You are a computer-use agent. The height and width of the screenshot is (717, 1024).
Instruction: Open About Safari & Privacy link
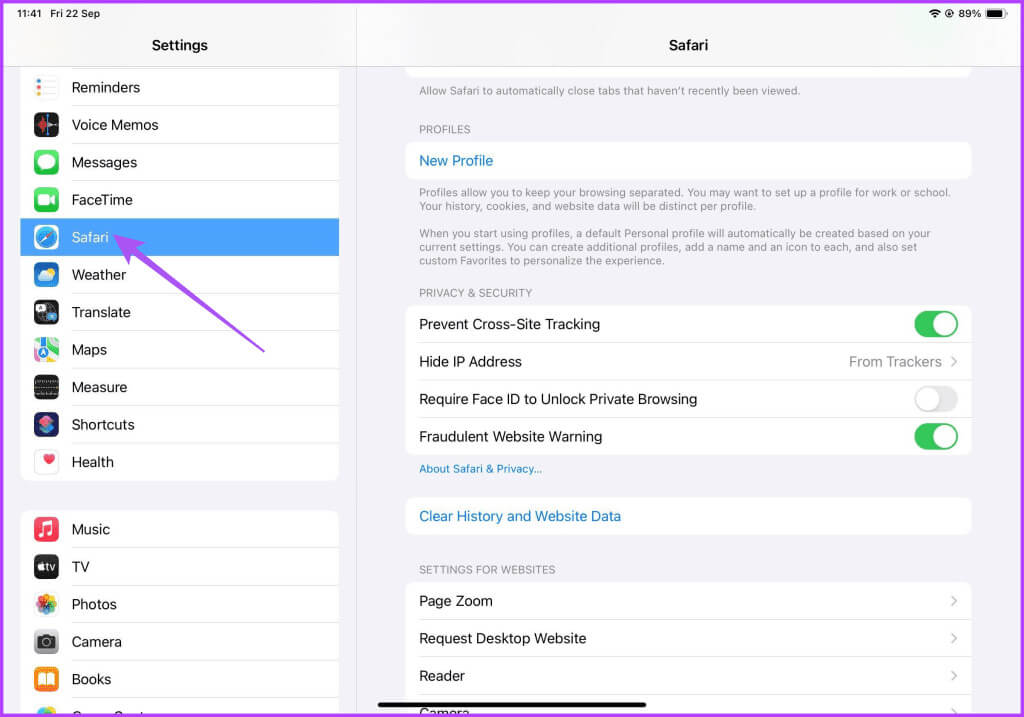[481, 469]
